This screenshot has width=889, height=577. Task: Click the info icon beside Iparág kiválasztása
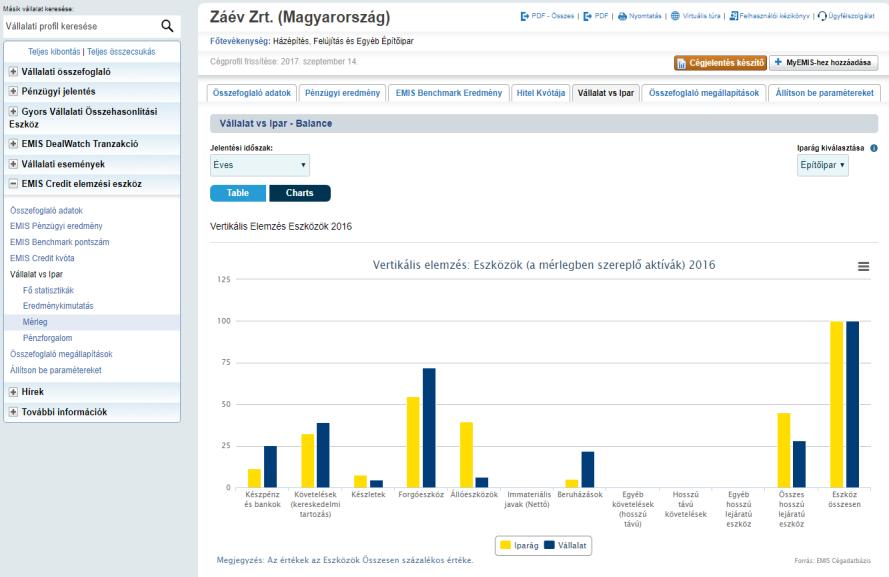click(874, 148)
